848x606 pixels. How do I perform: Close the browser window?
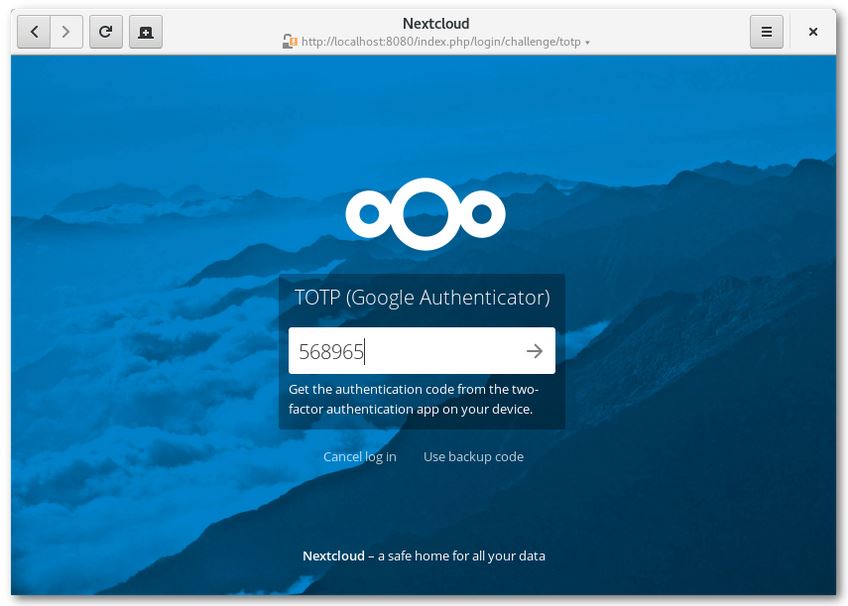click(x=813, y=32)
